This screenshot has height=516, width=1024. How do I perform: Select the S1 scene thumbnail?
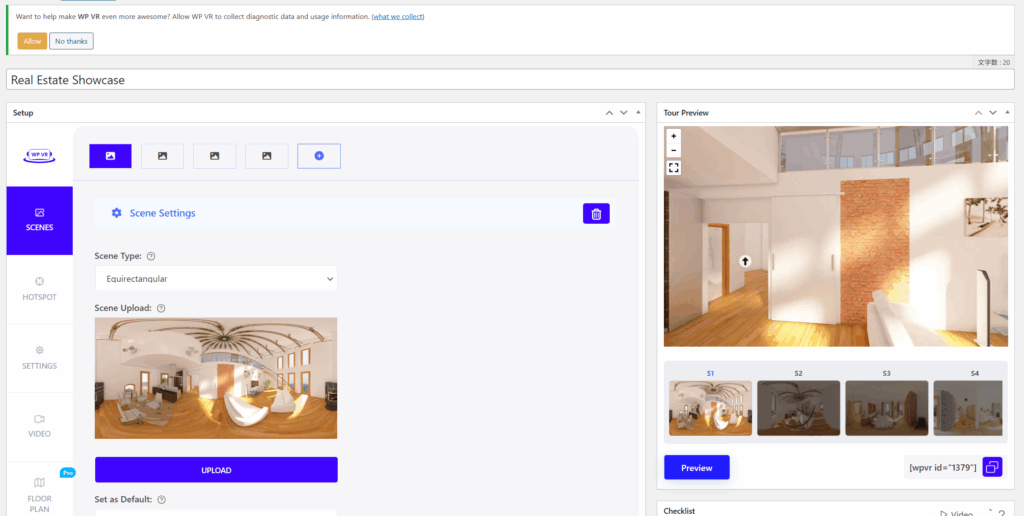point(711,408)
